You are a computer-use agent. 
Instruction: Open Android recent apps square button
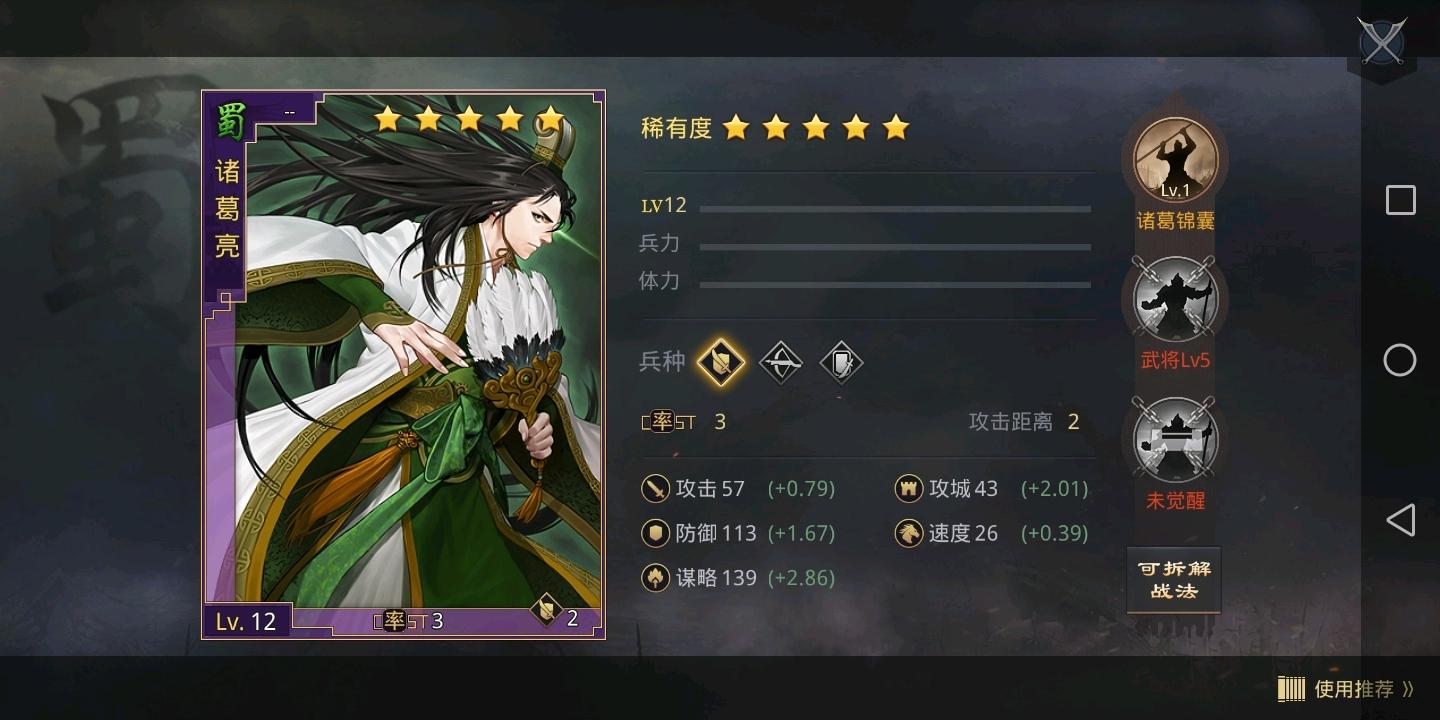(1400, 200)
